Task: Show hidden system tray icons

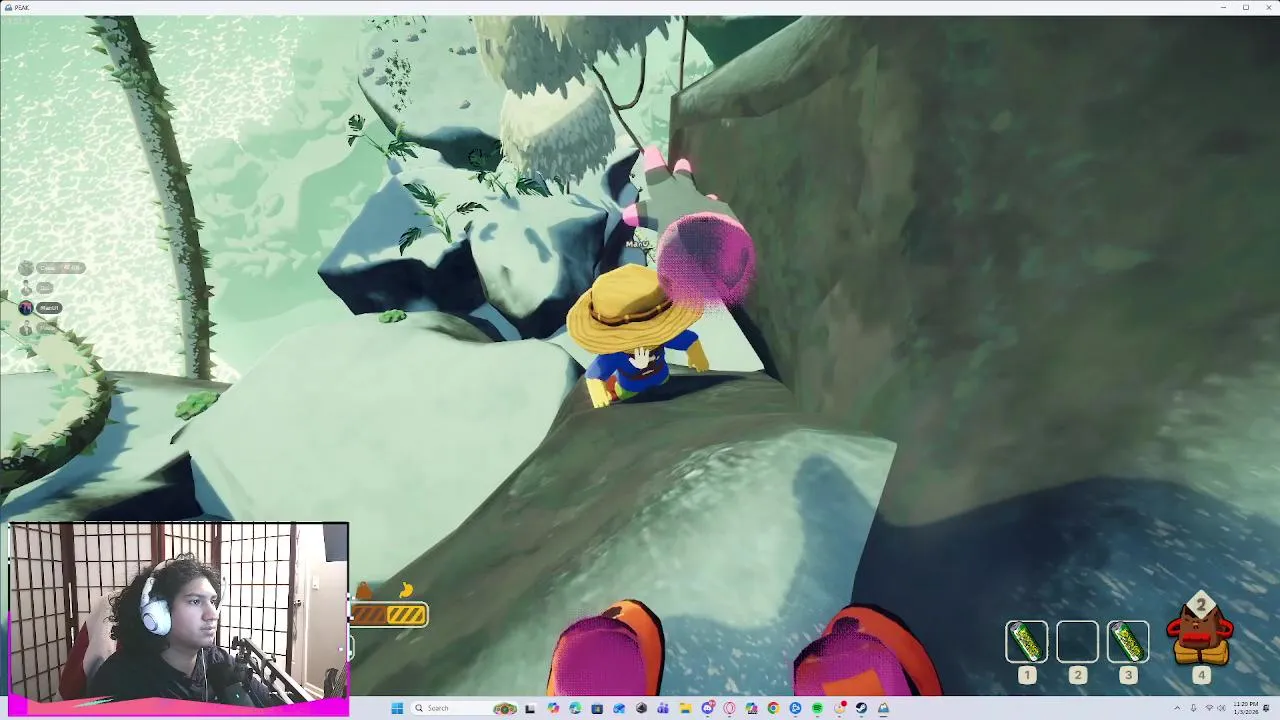Action: pyautogui.click(x=1177, y=708)
